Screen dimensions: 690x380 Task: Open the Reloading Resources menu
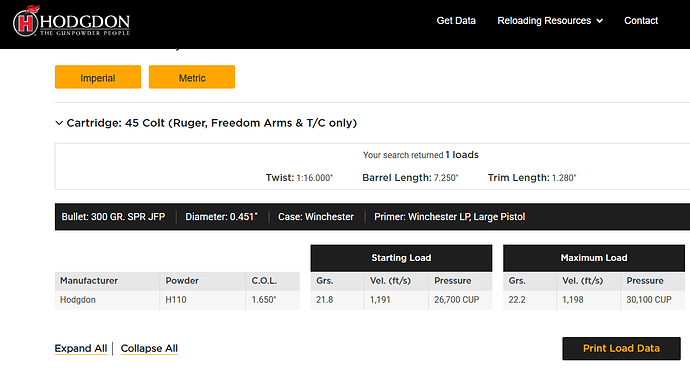point(544,21)
